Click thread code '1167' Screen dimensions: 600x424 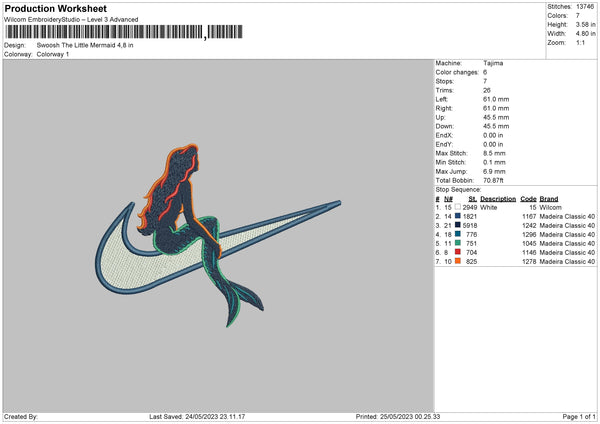pos(529,217)
